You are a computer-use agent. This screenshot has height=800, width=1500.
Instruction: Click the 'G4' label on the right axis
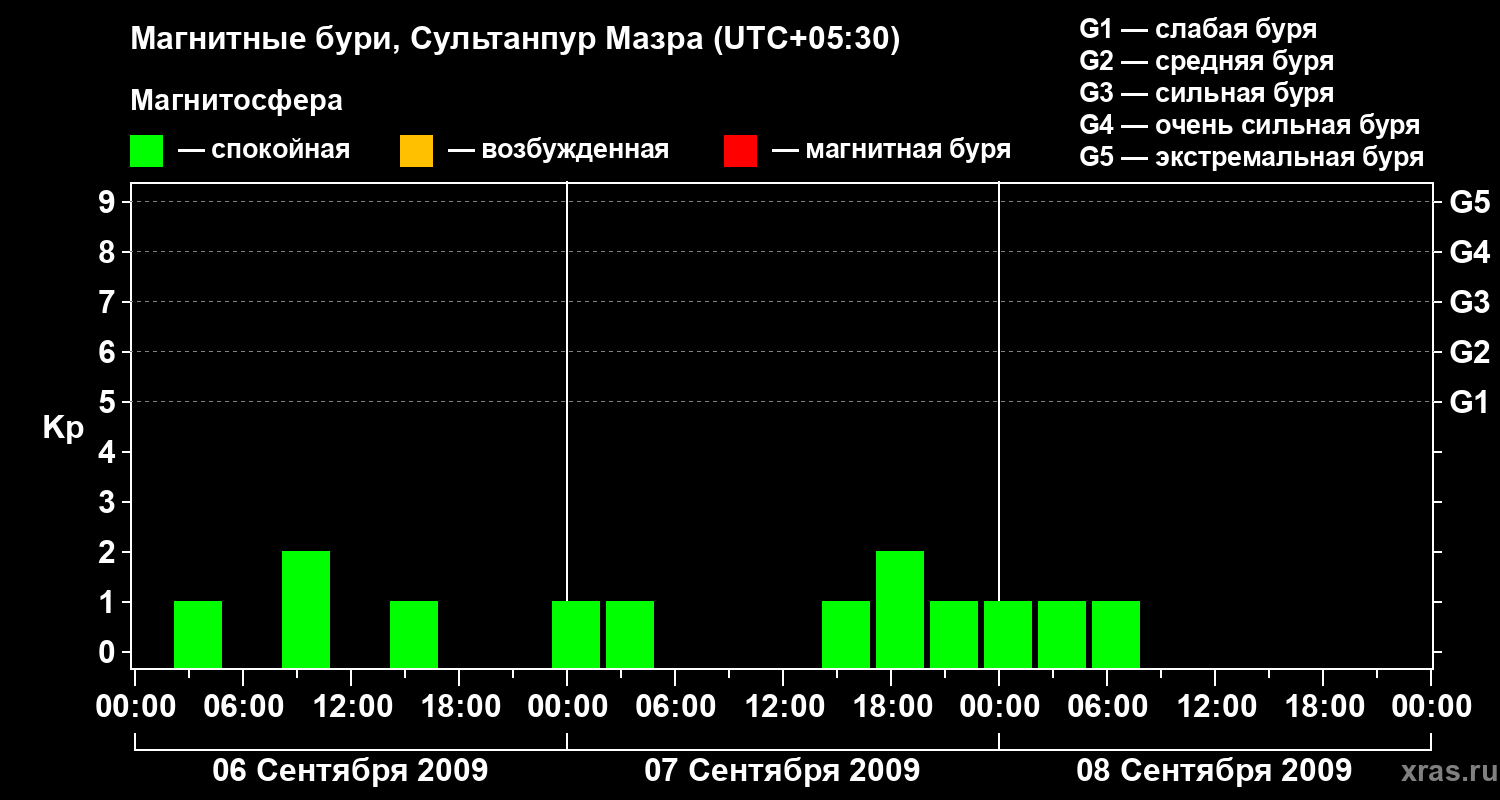pyautogui.click(x=1470, y=252)
